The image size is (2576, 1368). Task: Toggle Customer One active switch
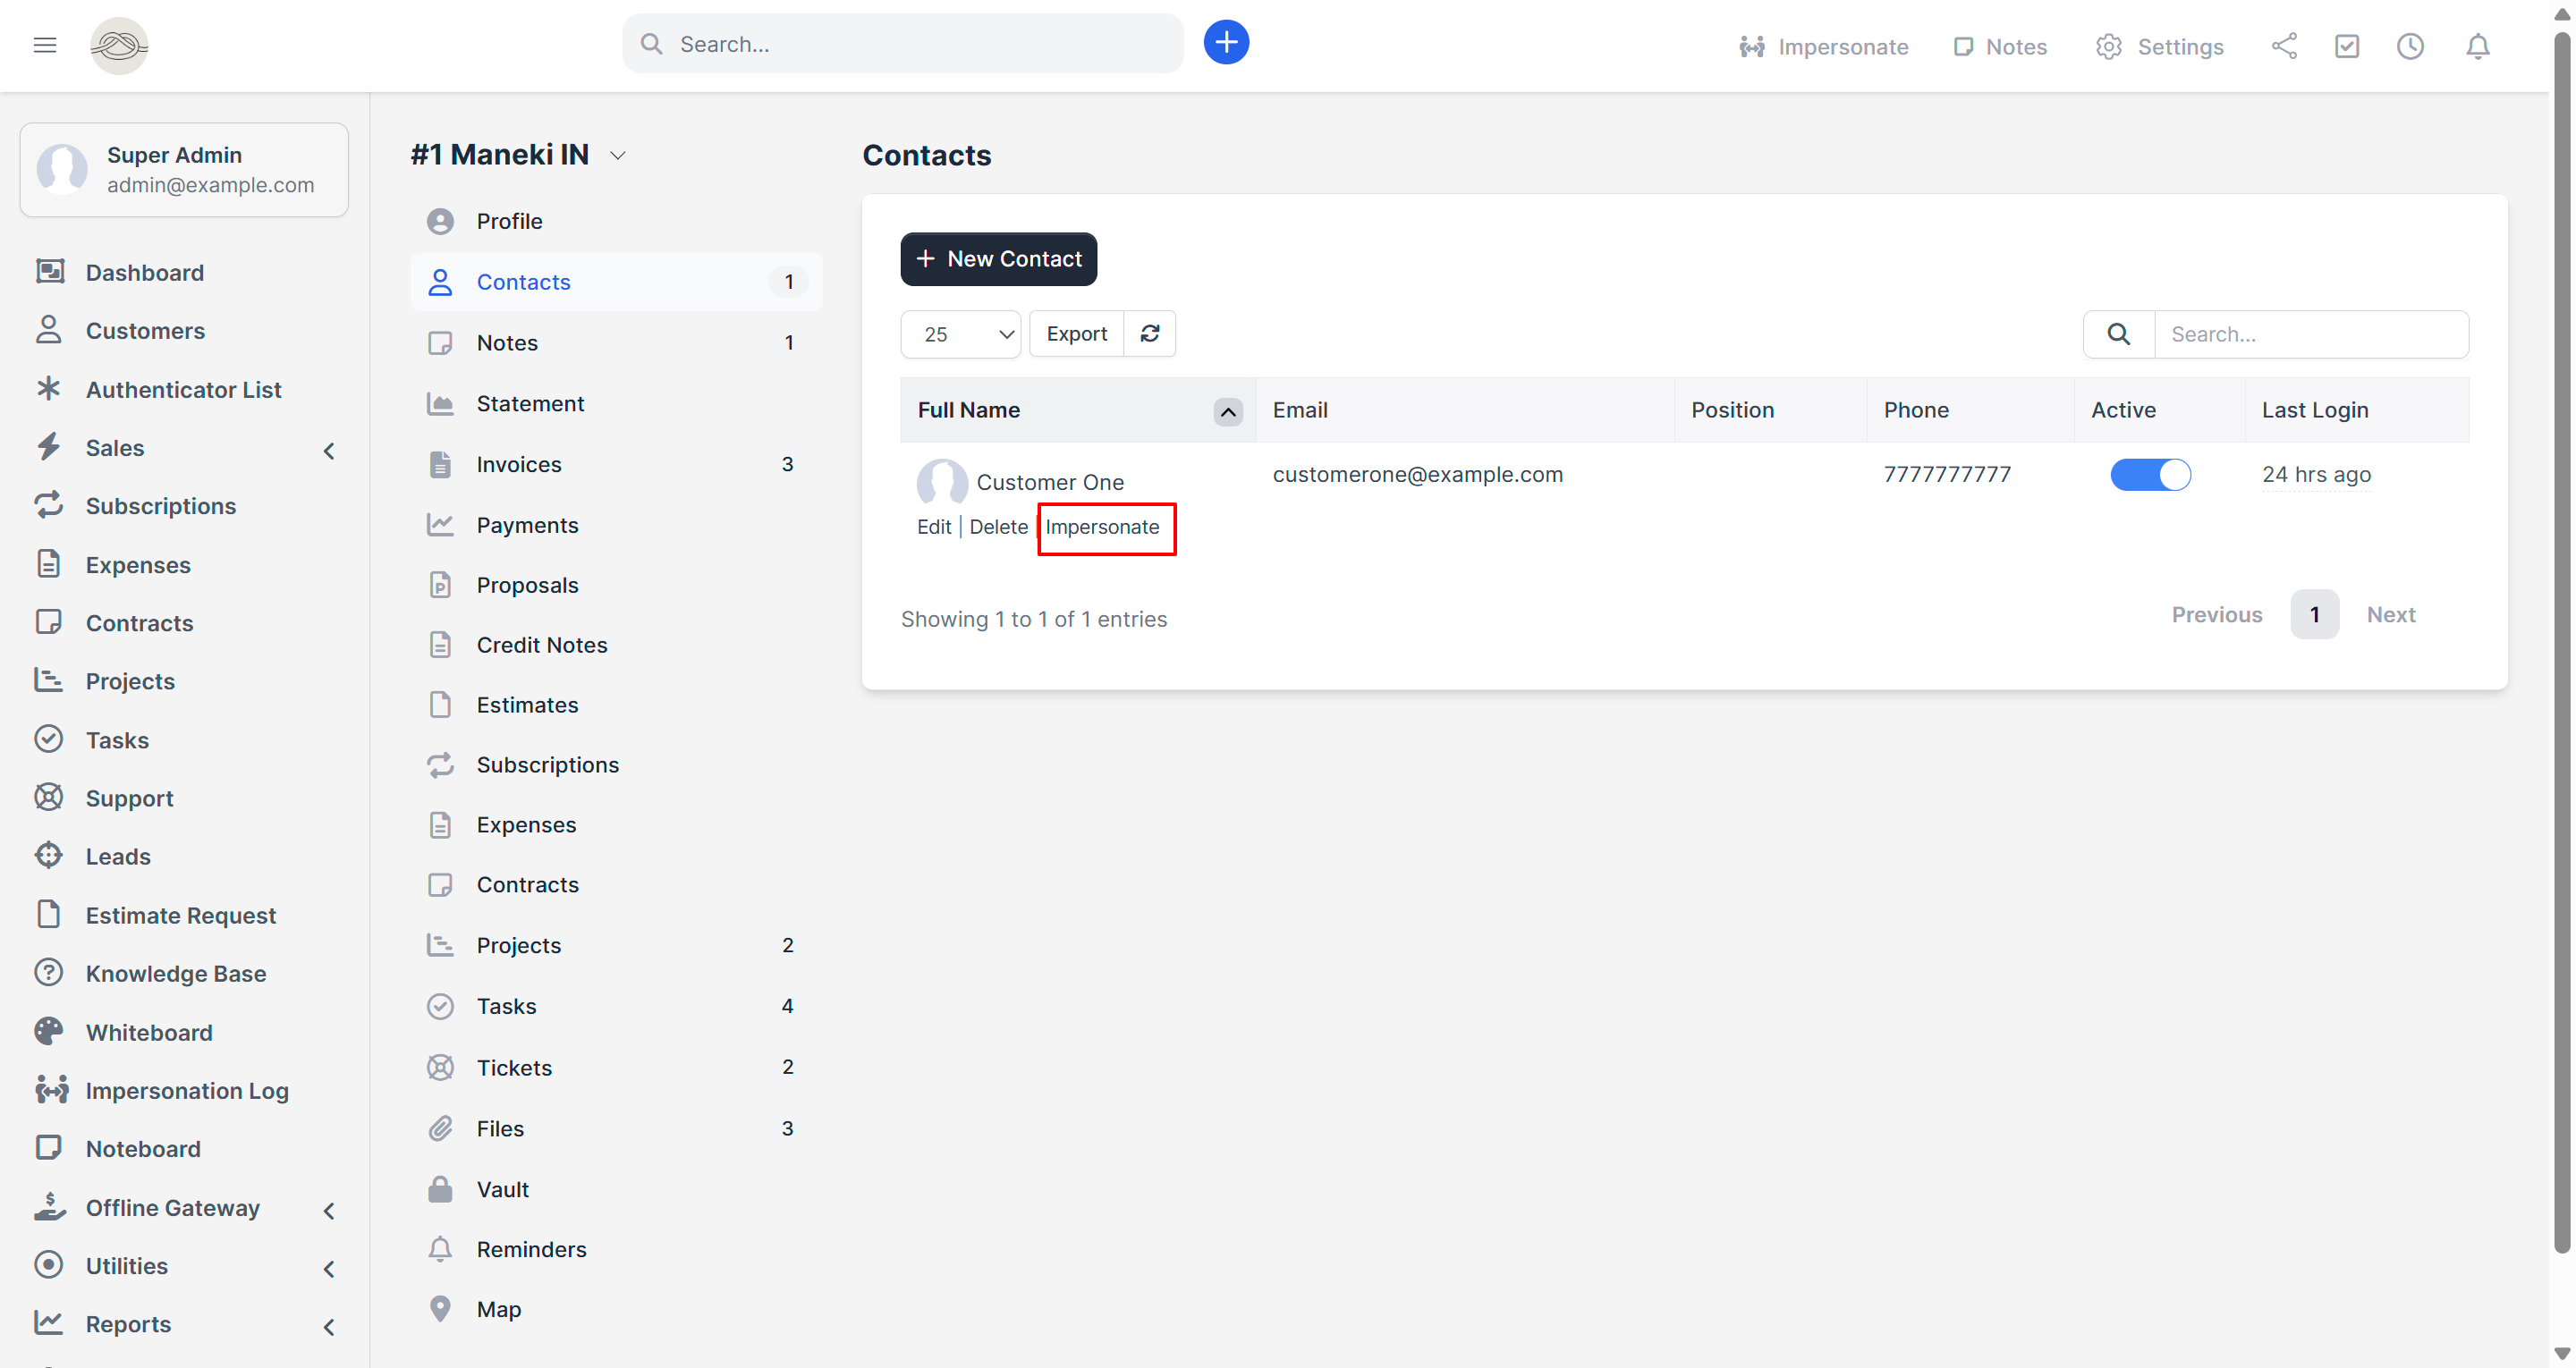(2150, 475)
